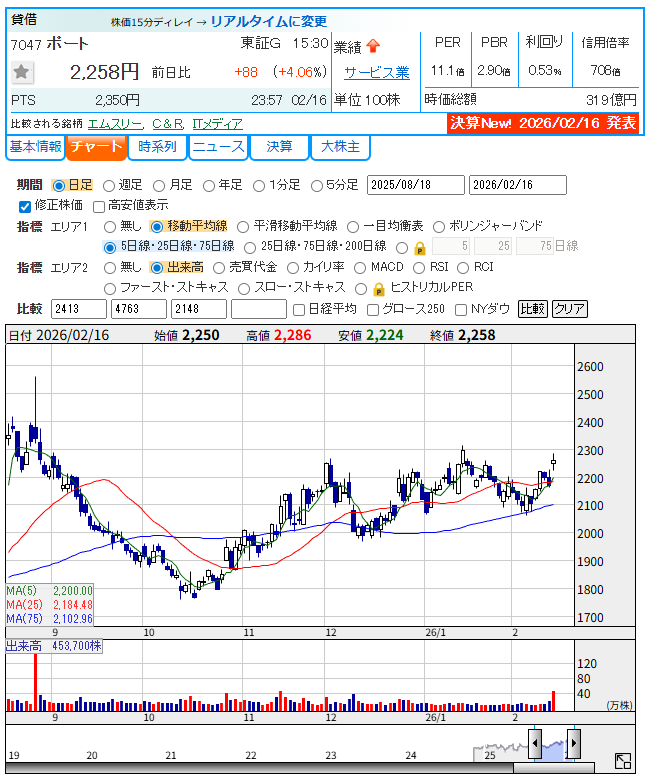
Task: Open compared stock ITメディア
Action: tap(217, 124)
